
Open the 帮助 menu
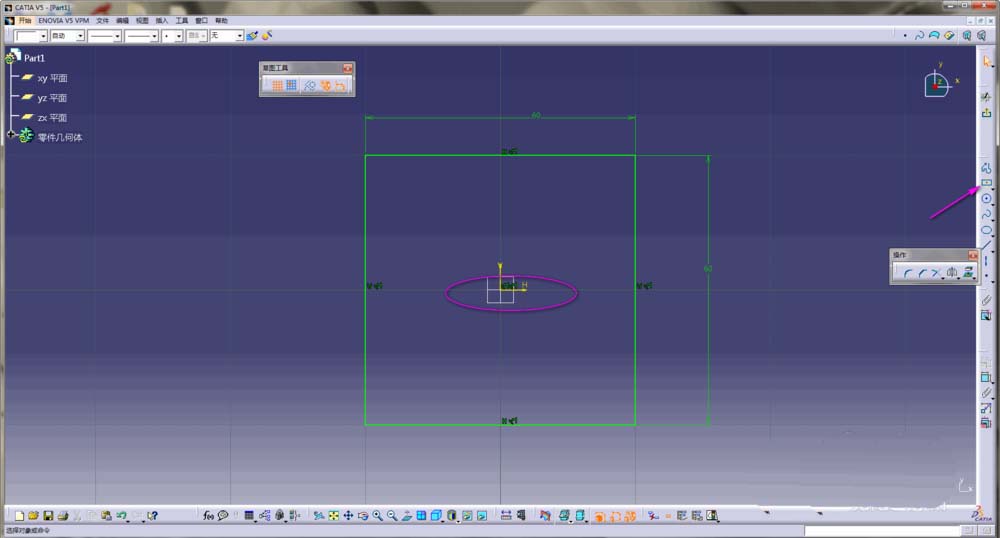click(x=221, y=21)
